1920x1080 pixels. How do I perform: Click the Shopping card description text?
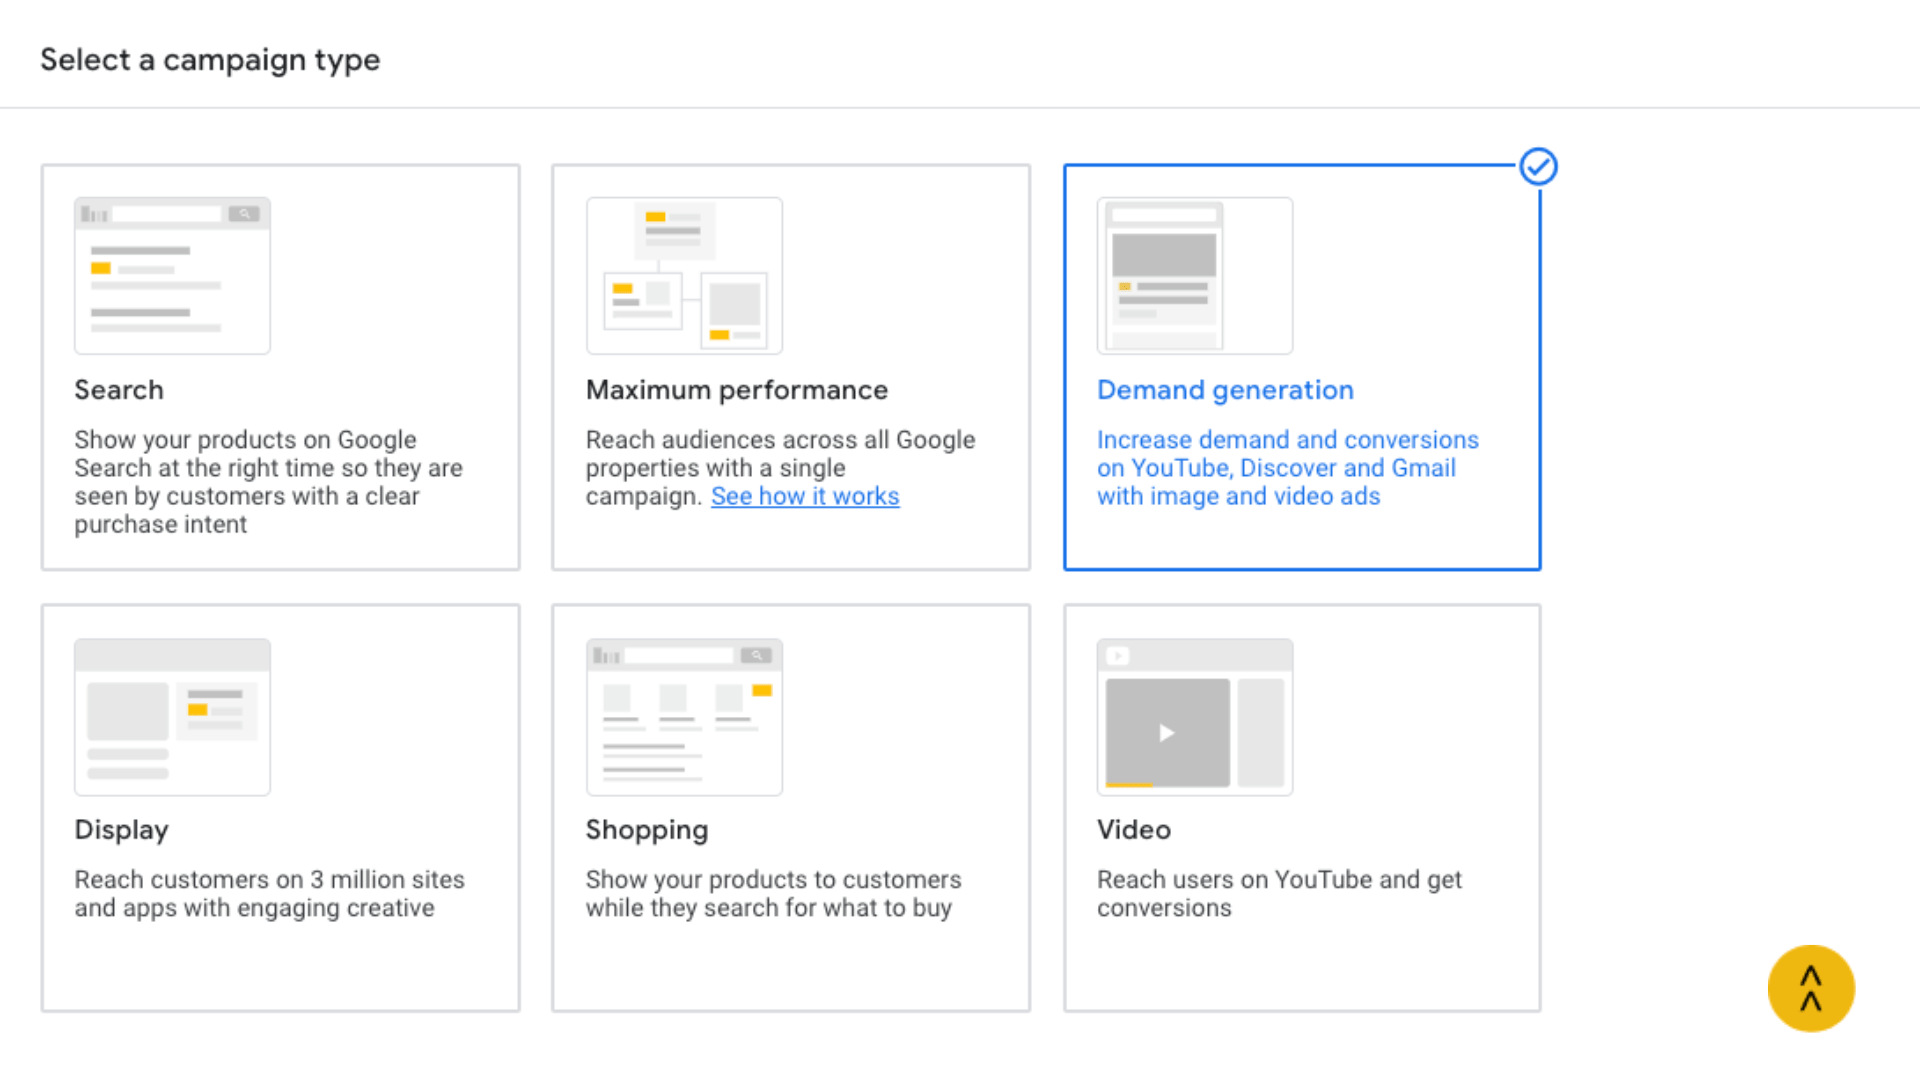point(773,894)
